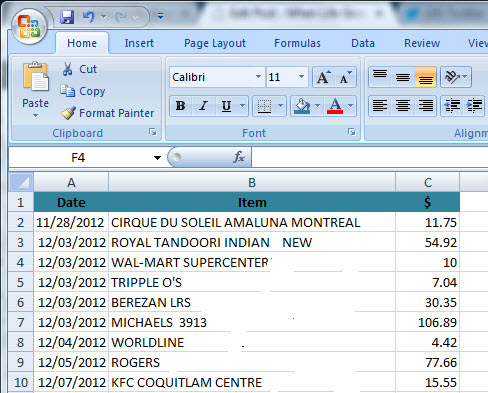This screenshot has height=393, width=488.
Task: Click the Copy text label
Action: [92, 91]
